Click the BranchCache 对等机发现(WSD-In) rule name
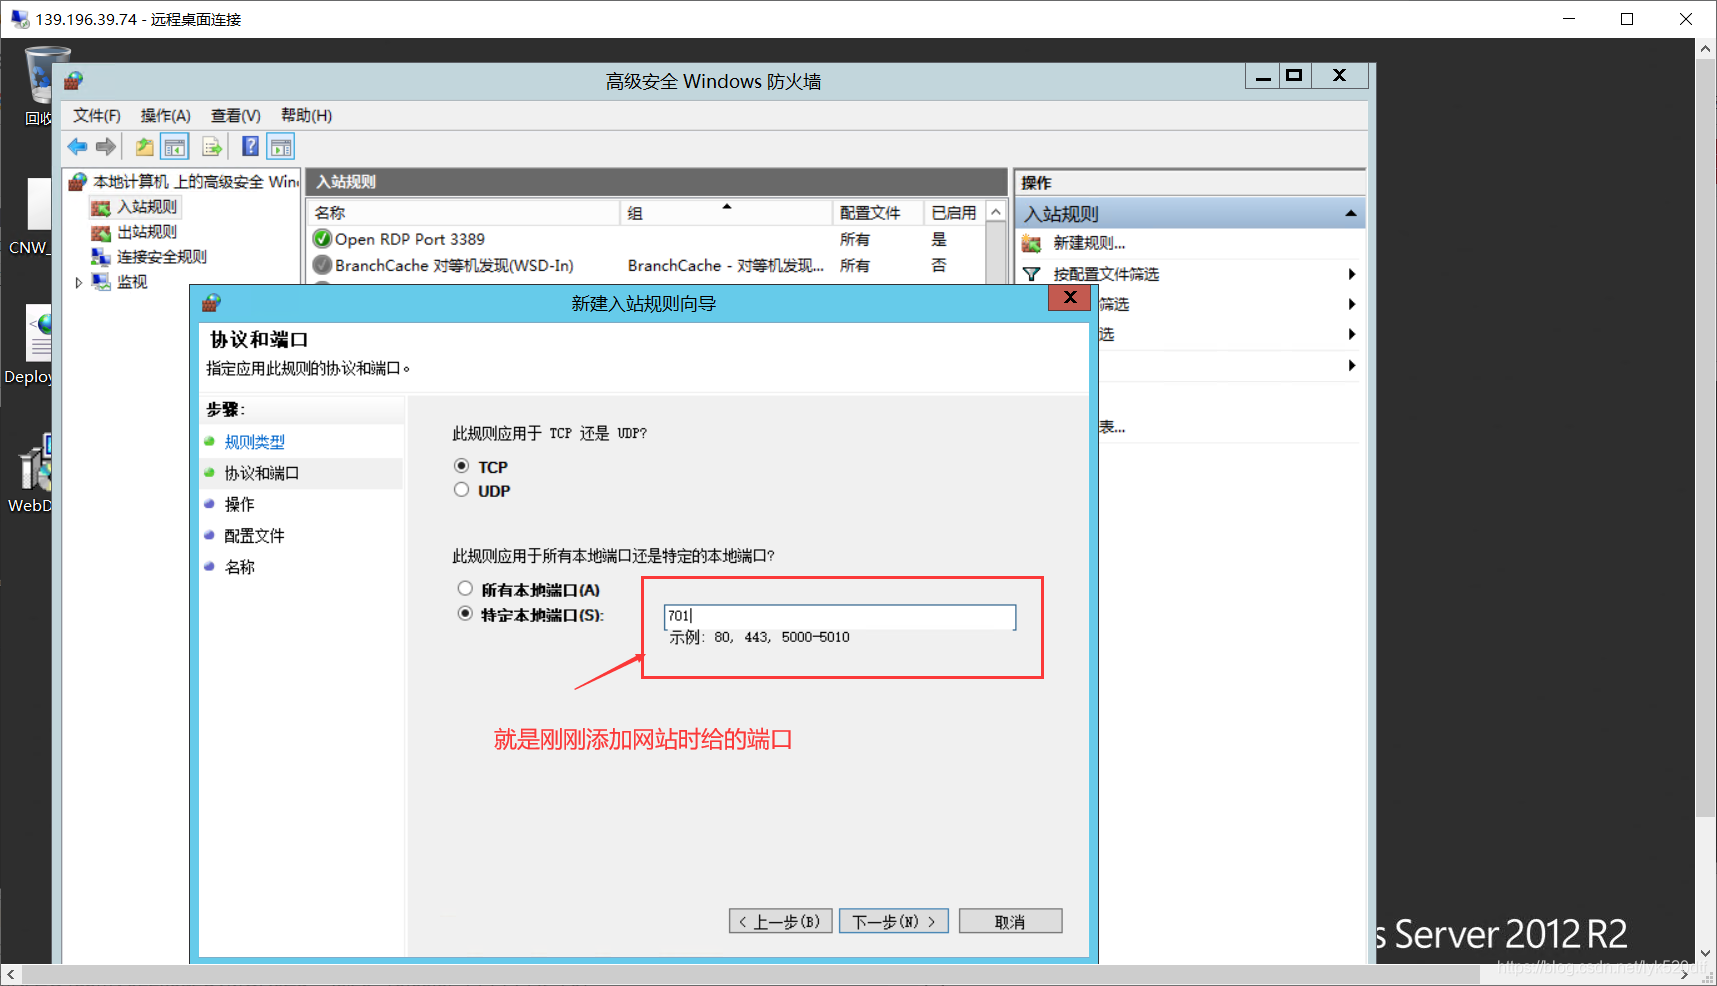 pyautogui.click(x=454, y=265)
